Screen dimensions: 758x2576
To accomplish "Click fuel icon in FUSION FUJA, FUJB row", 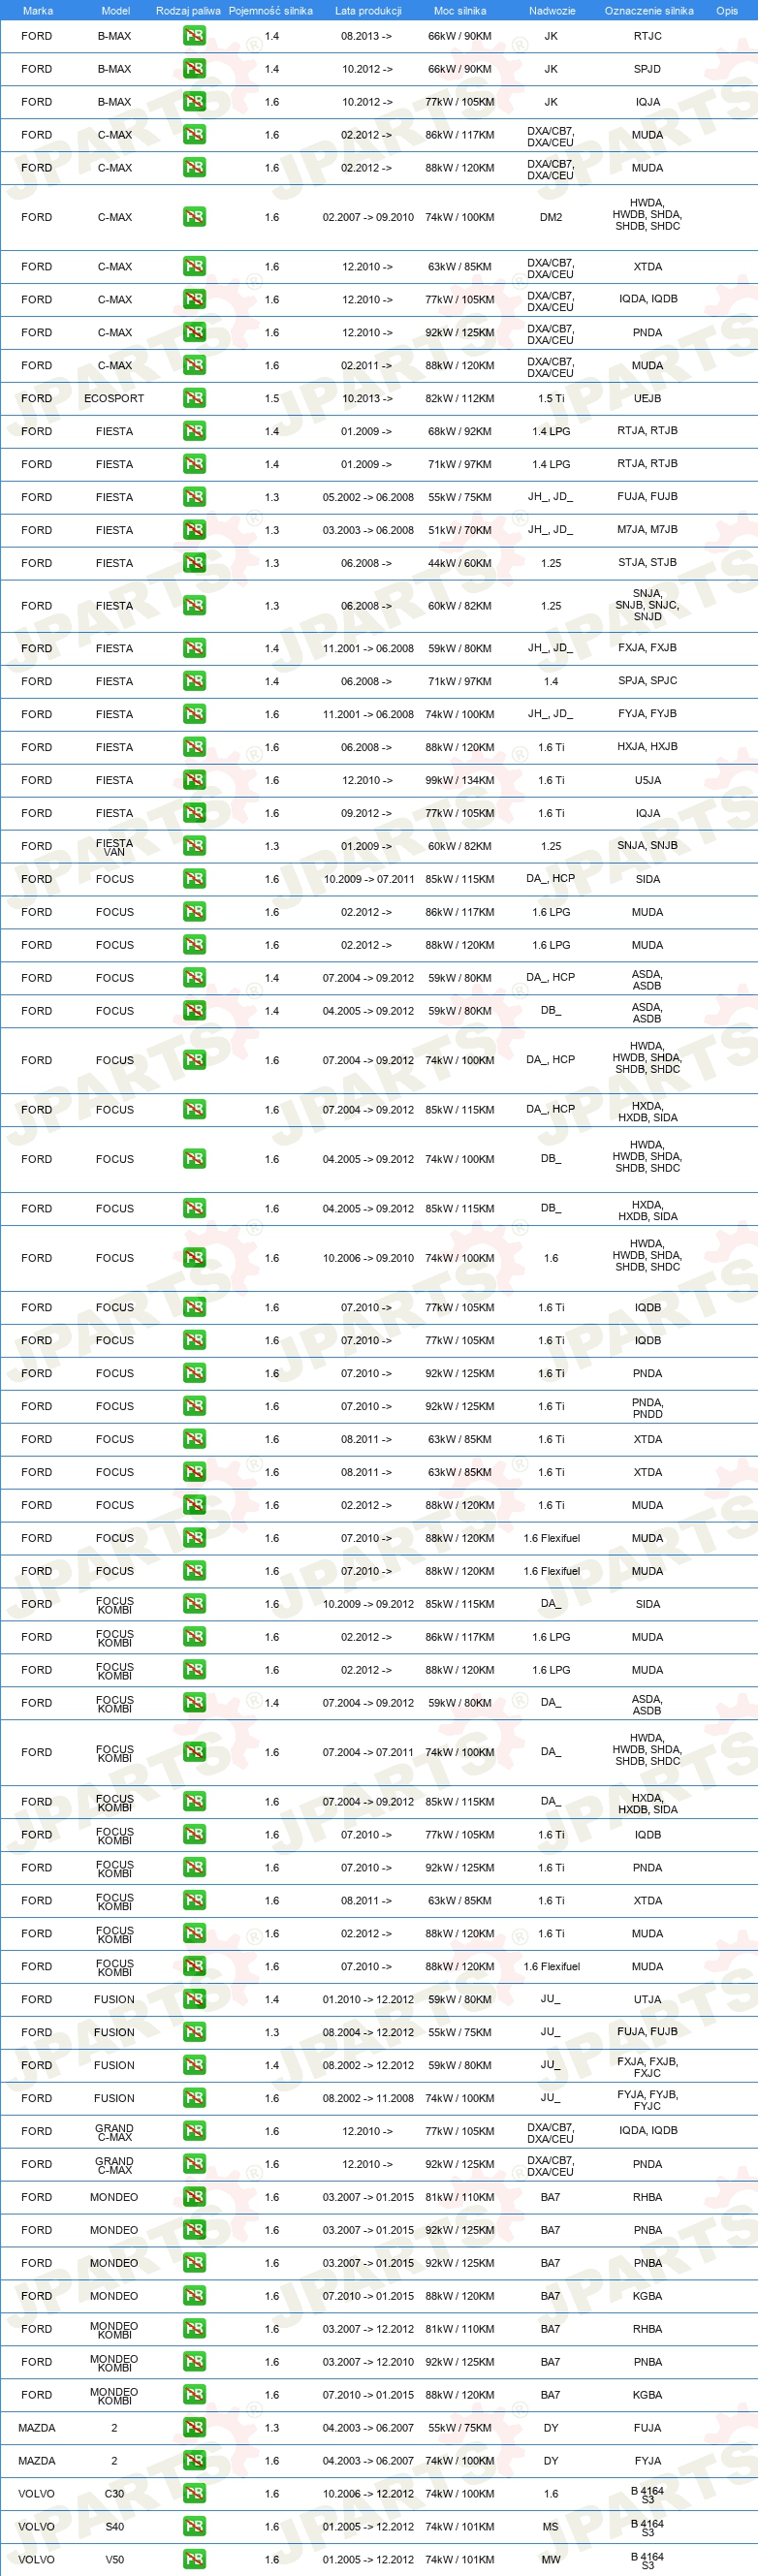I will click(194, 2032).
